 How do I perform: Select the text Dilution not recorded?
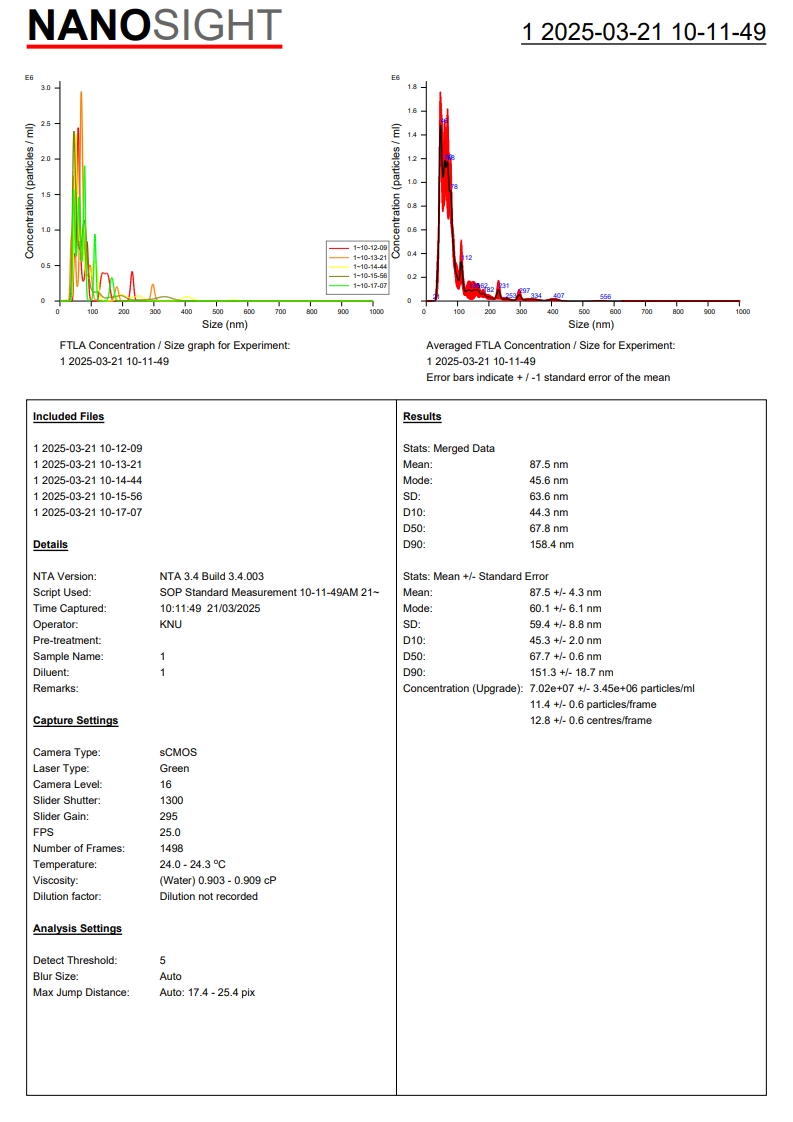pyautogui.click(x=208, y=897)
